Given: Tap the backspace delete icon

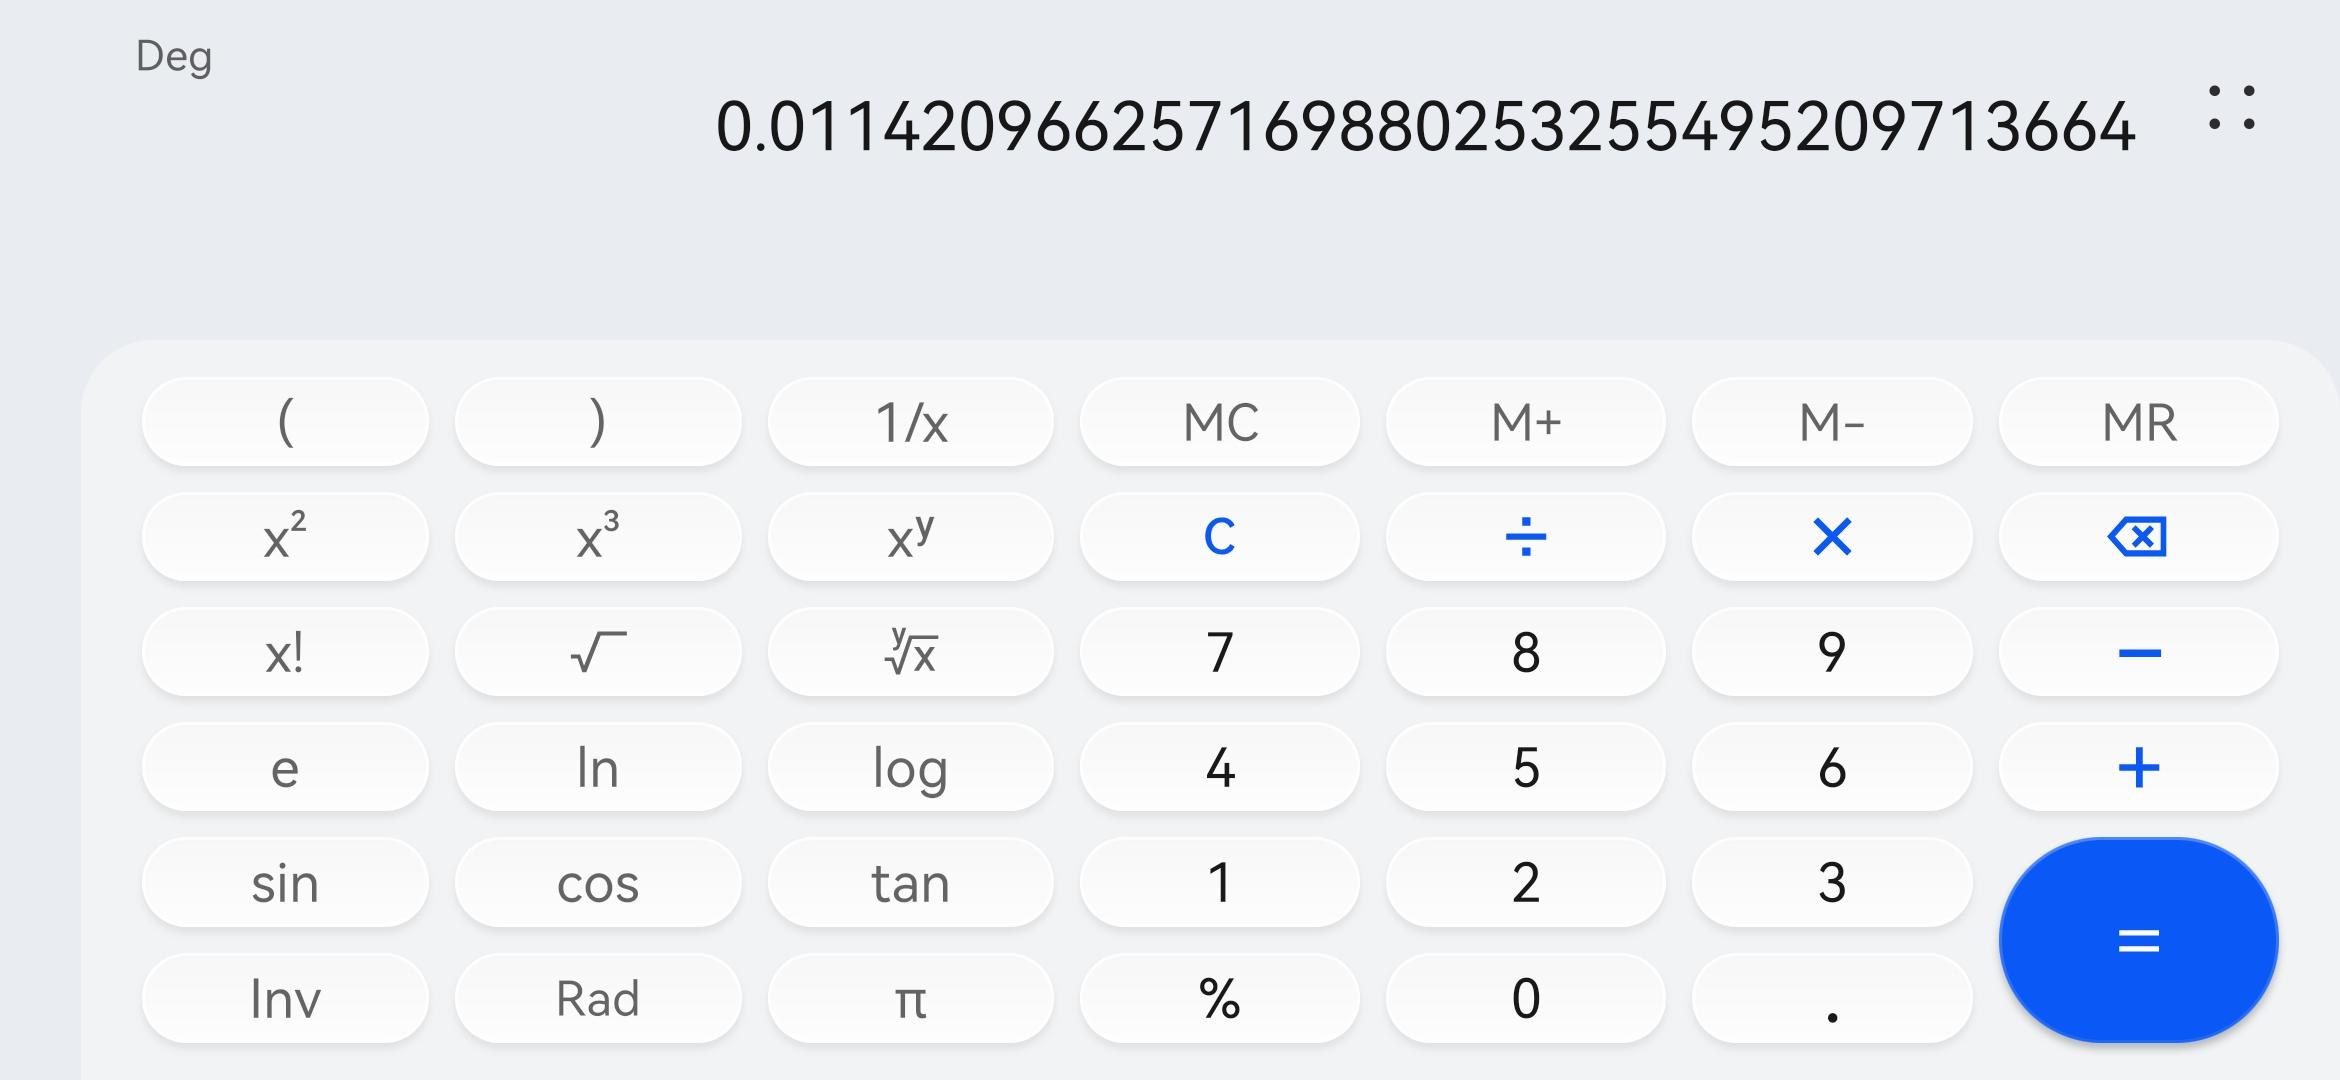Looking at the screenshot, I should click(x=2138, y=537).
